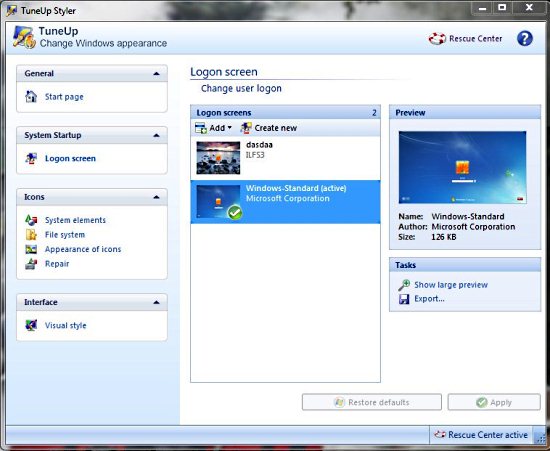Image resolution: width=550 pixels, height=451 pixels.
Task: Collapse the Interface section
Action: [x=156, y=302]
